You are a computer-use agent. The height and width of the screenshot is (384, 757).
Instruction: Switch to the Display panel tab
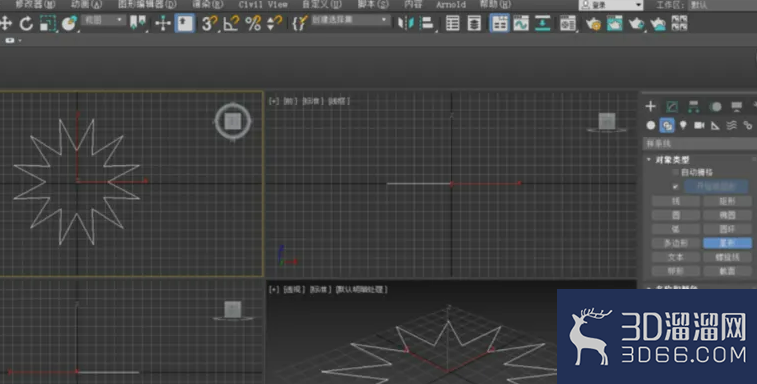coord(737,106)
